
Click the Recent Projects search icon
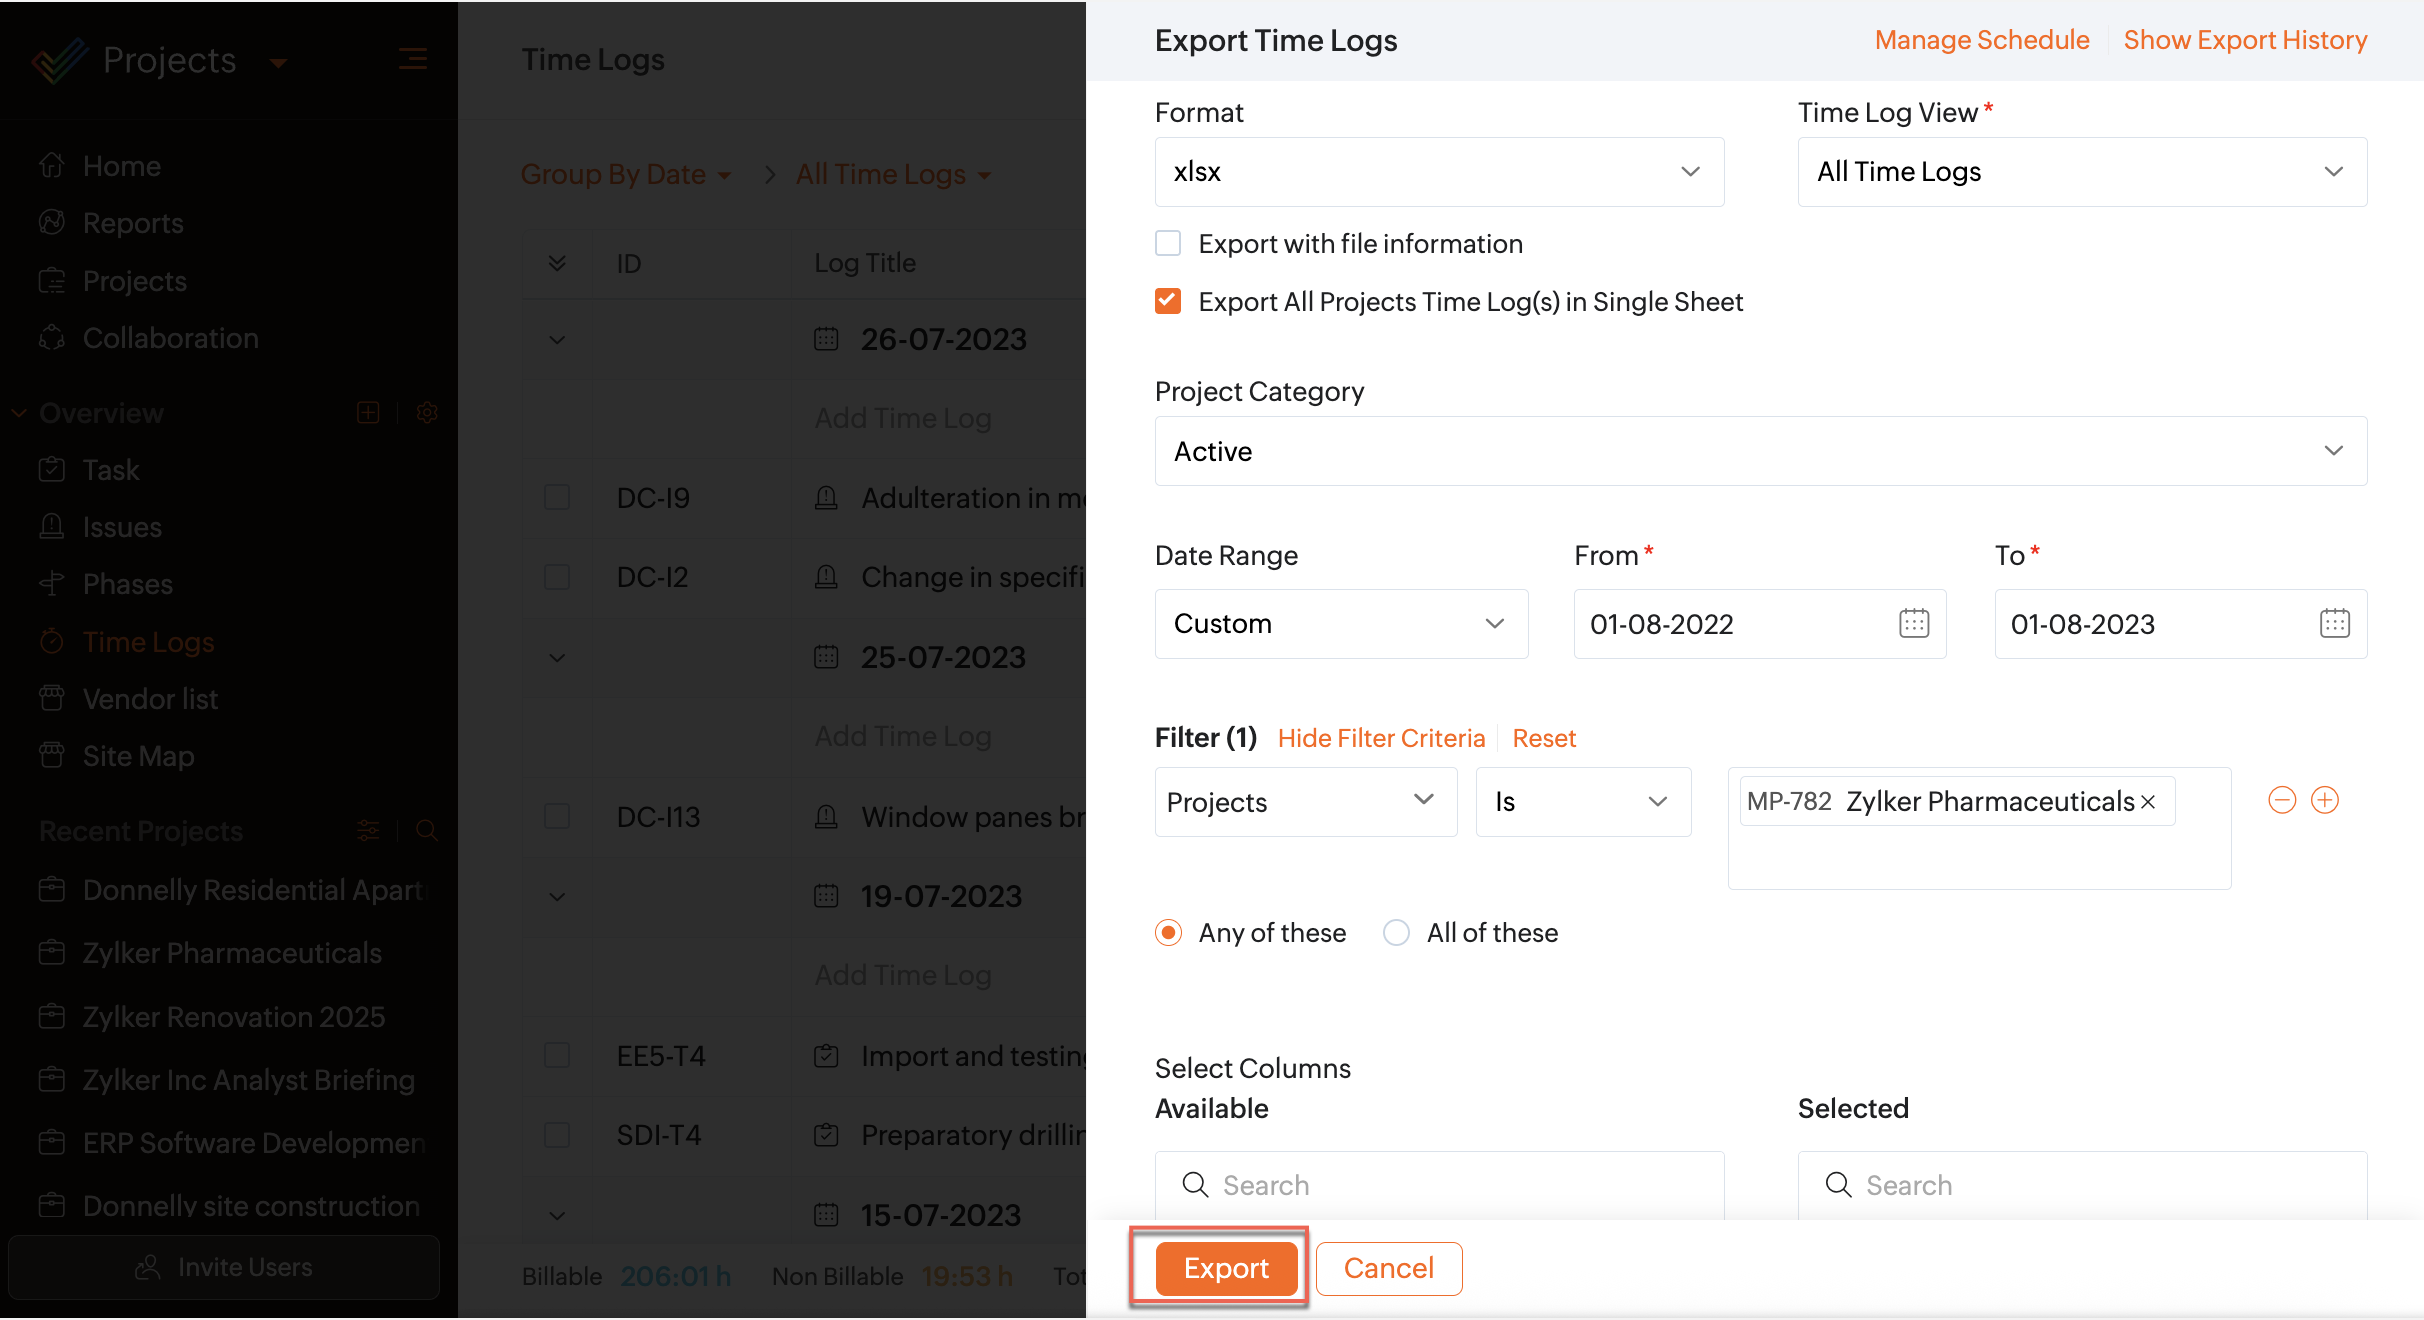(427, 831)
